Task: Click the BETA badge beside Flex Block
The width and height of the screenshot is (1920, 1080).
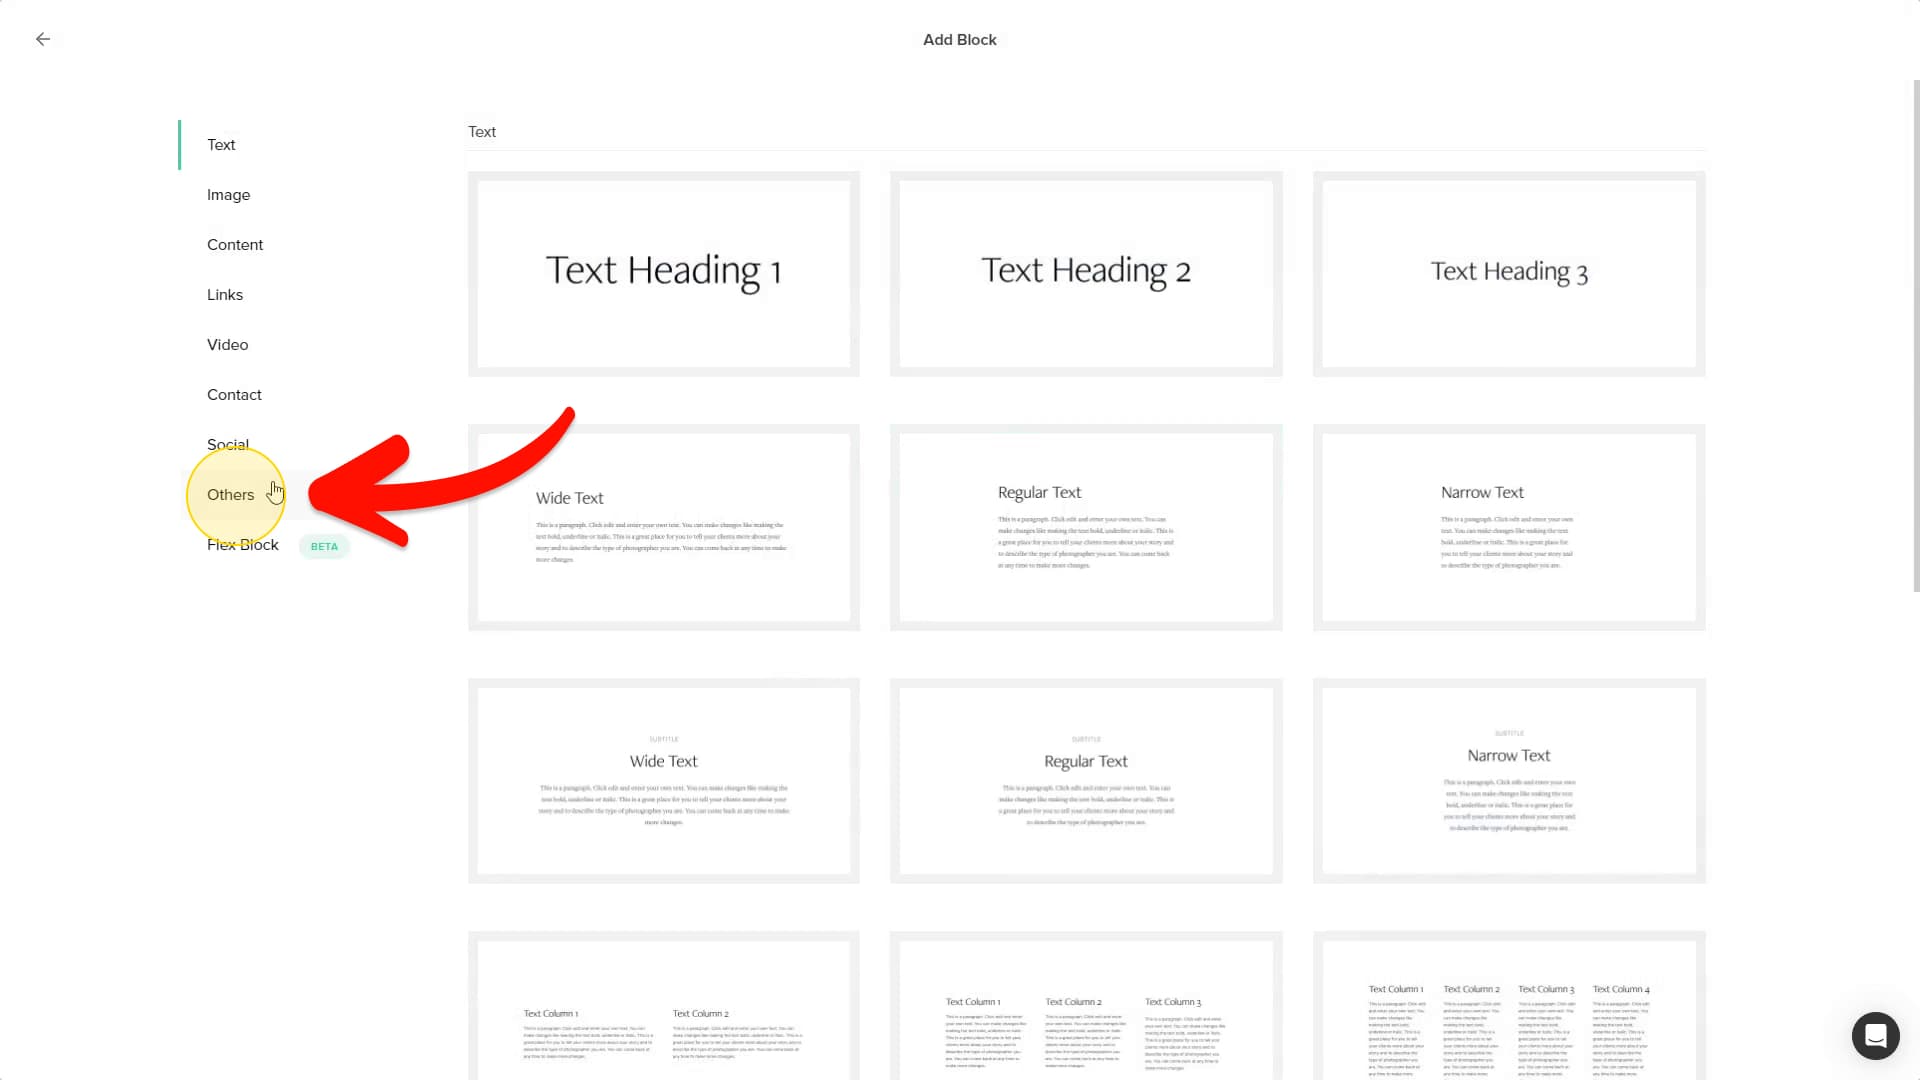Action: tap(324, 546)
